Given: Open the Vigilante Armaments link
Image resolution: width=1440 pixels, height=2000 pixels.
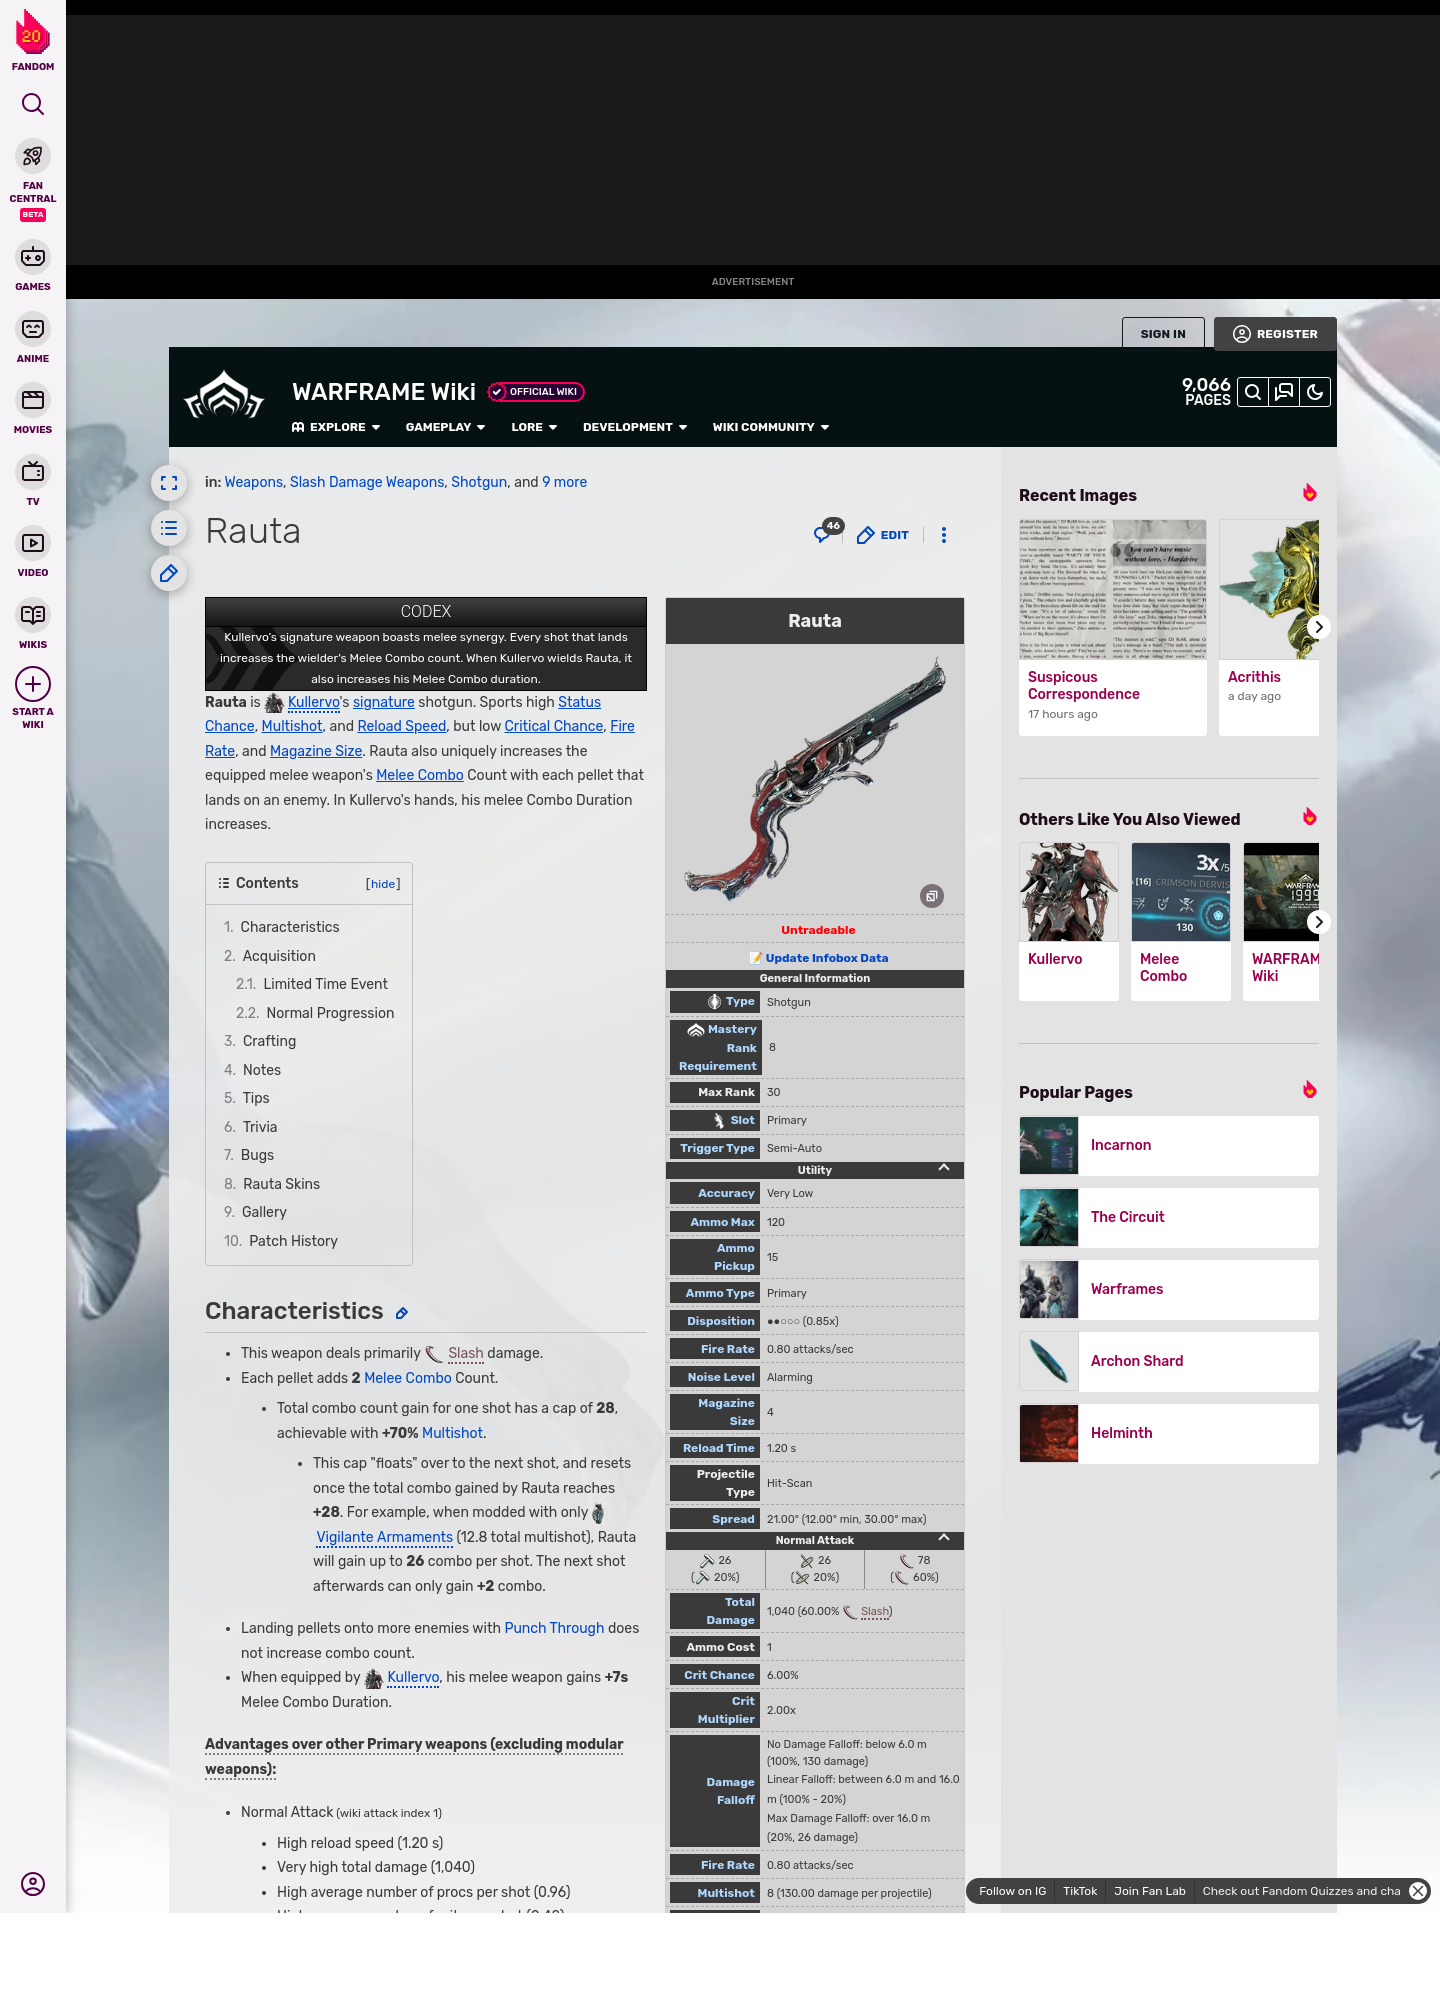Looking at the screenshot, I should pyautogui.click(x=385, y=1537).
